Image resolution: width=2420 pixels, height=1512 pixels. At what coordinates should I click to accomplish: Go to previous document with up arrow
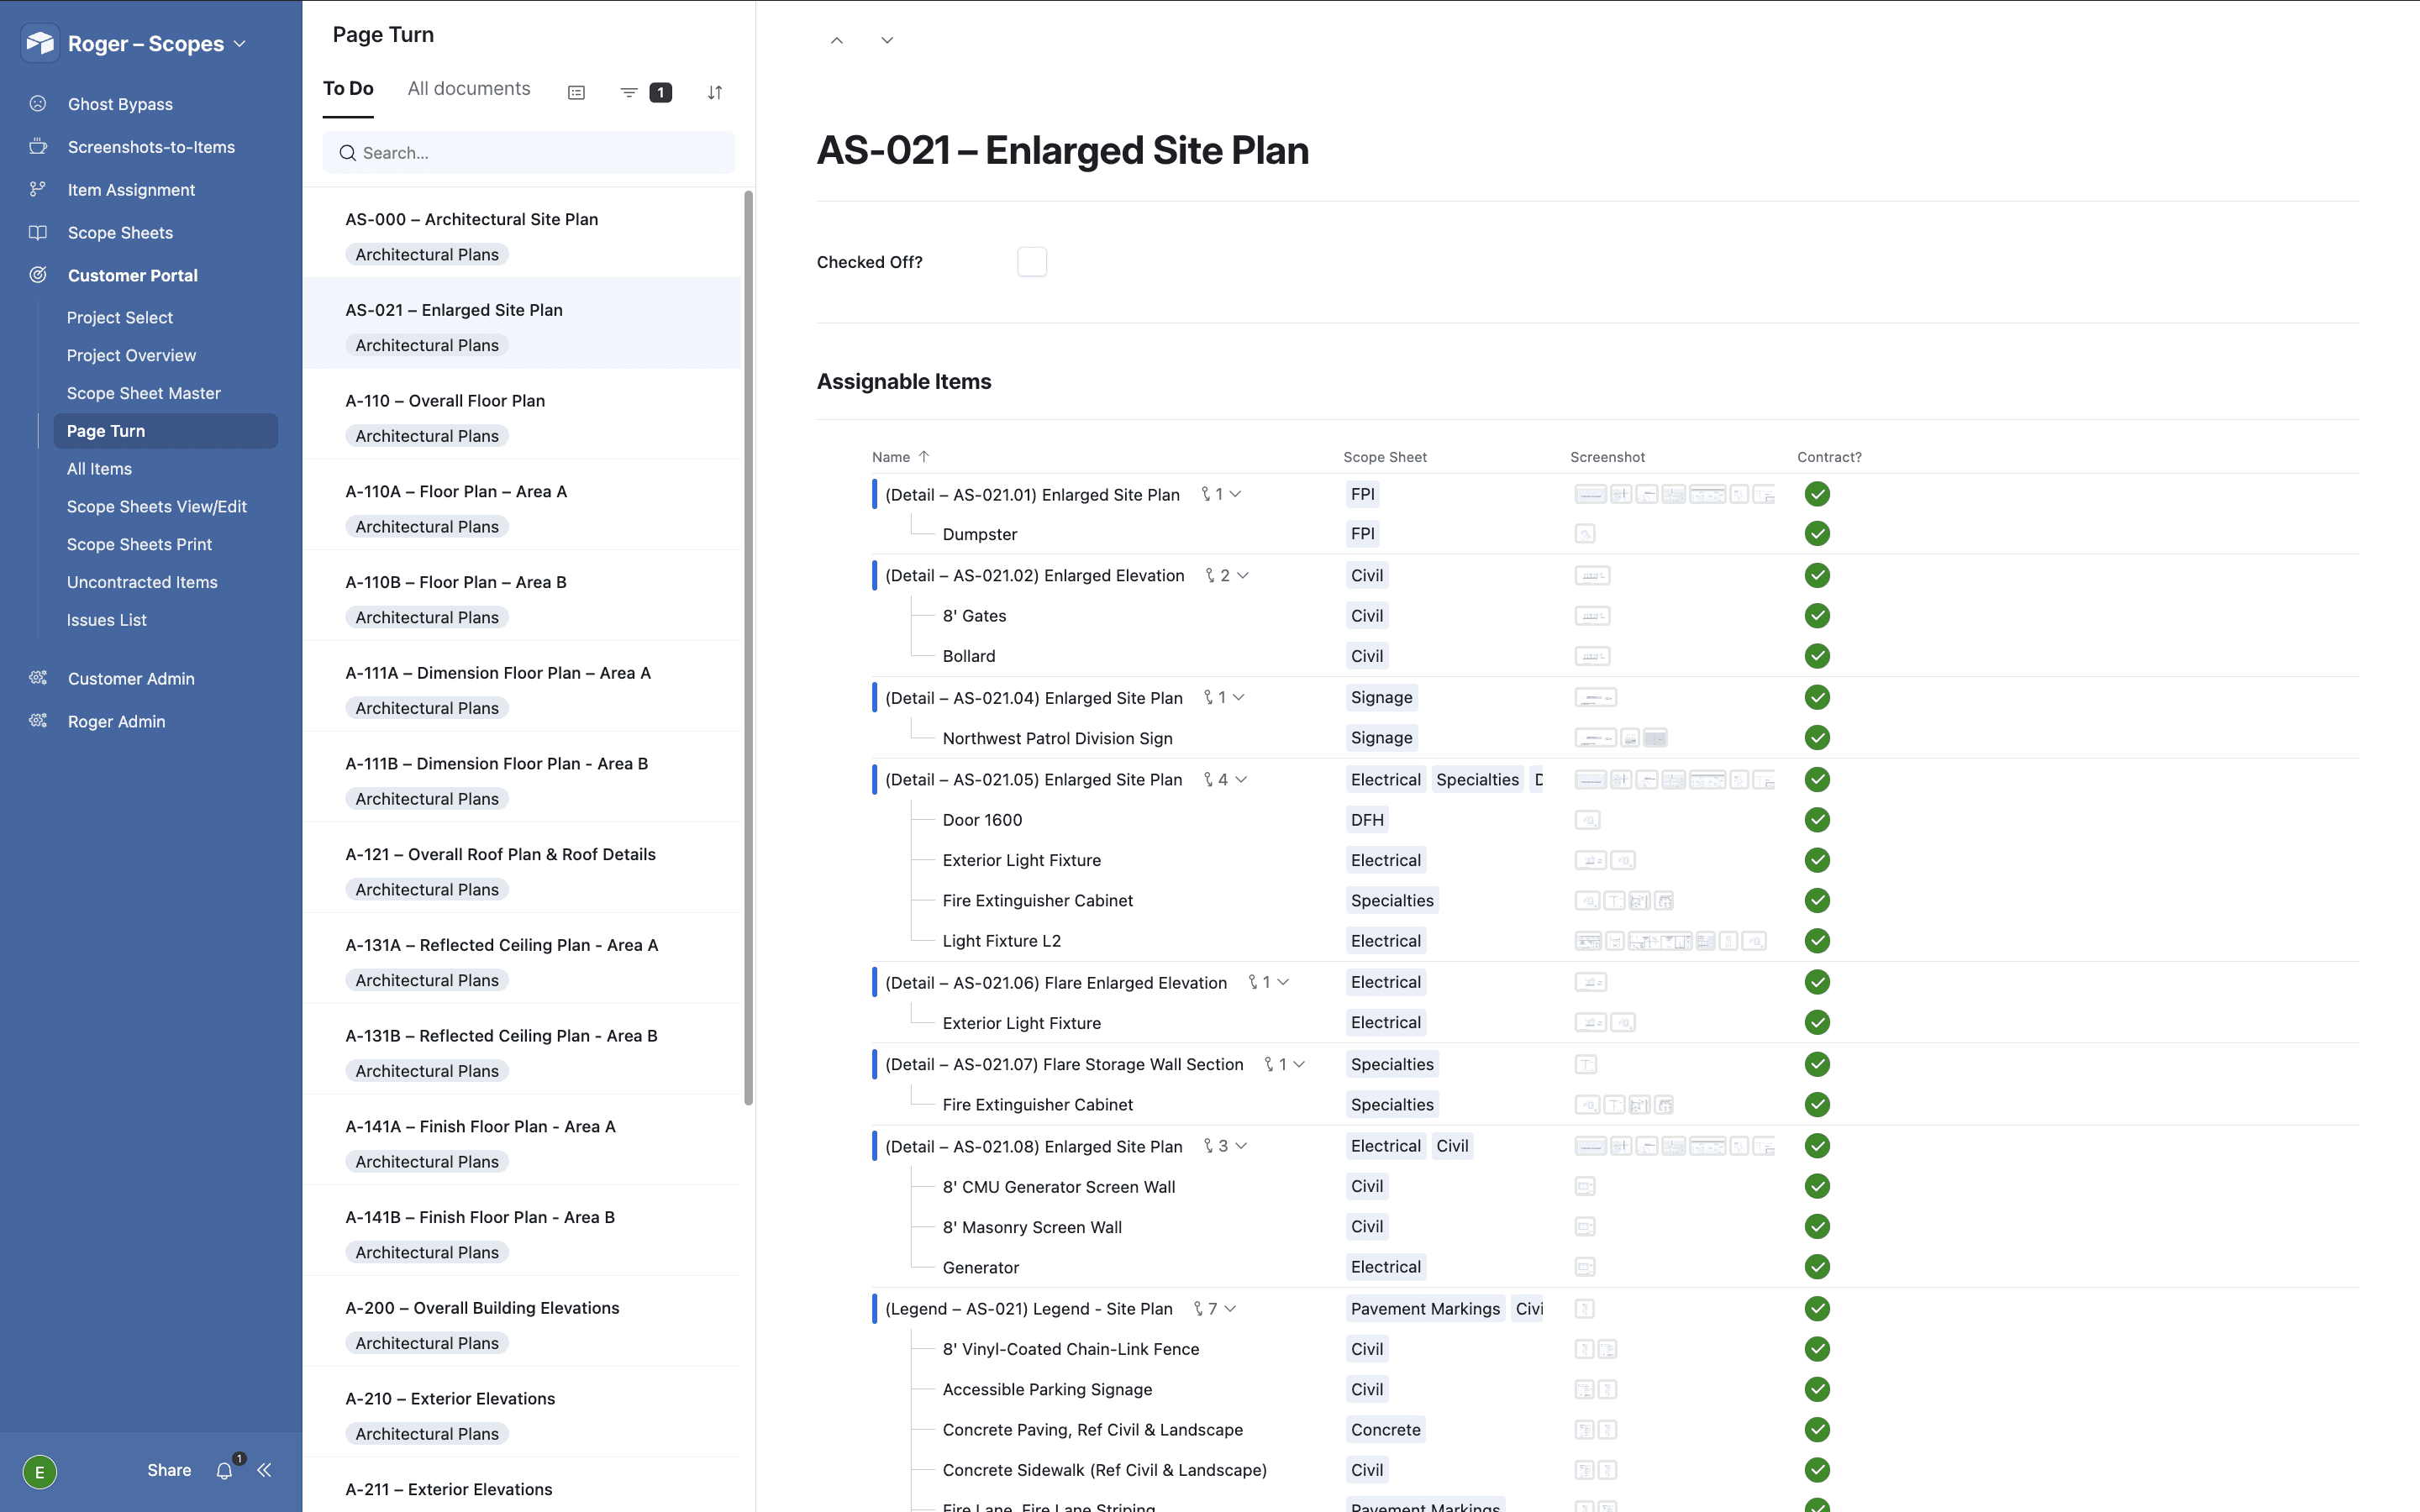(837, 40)
